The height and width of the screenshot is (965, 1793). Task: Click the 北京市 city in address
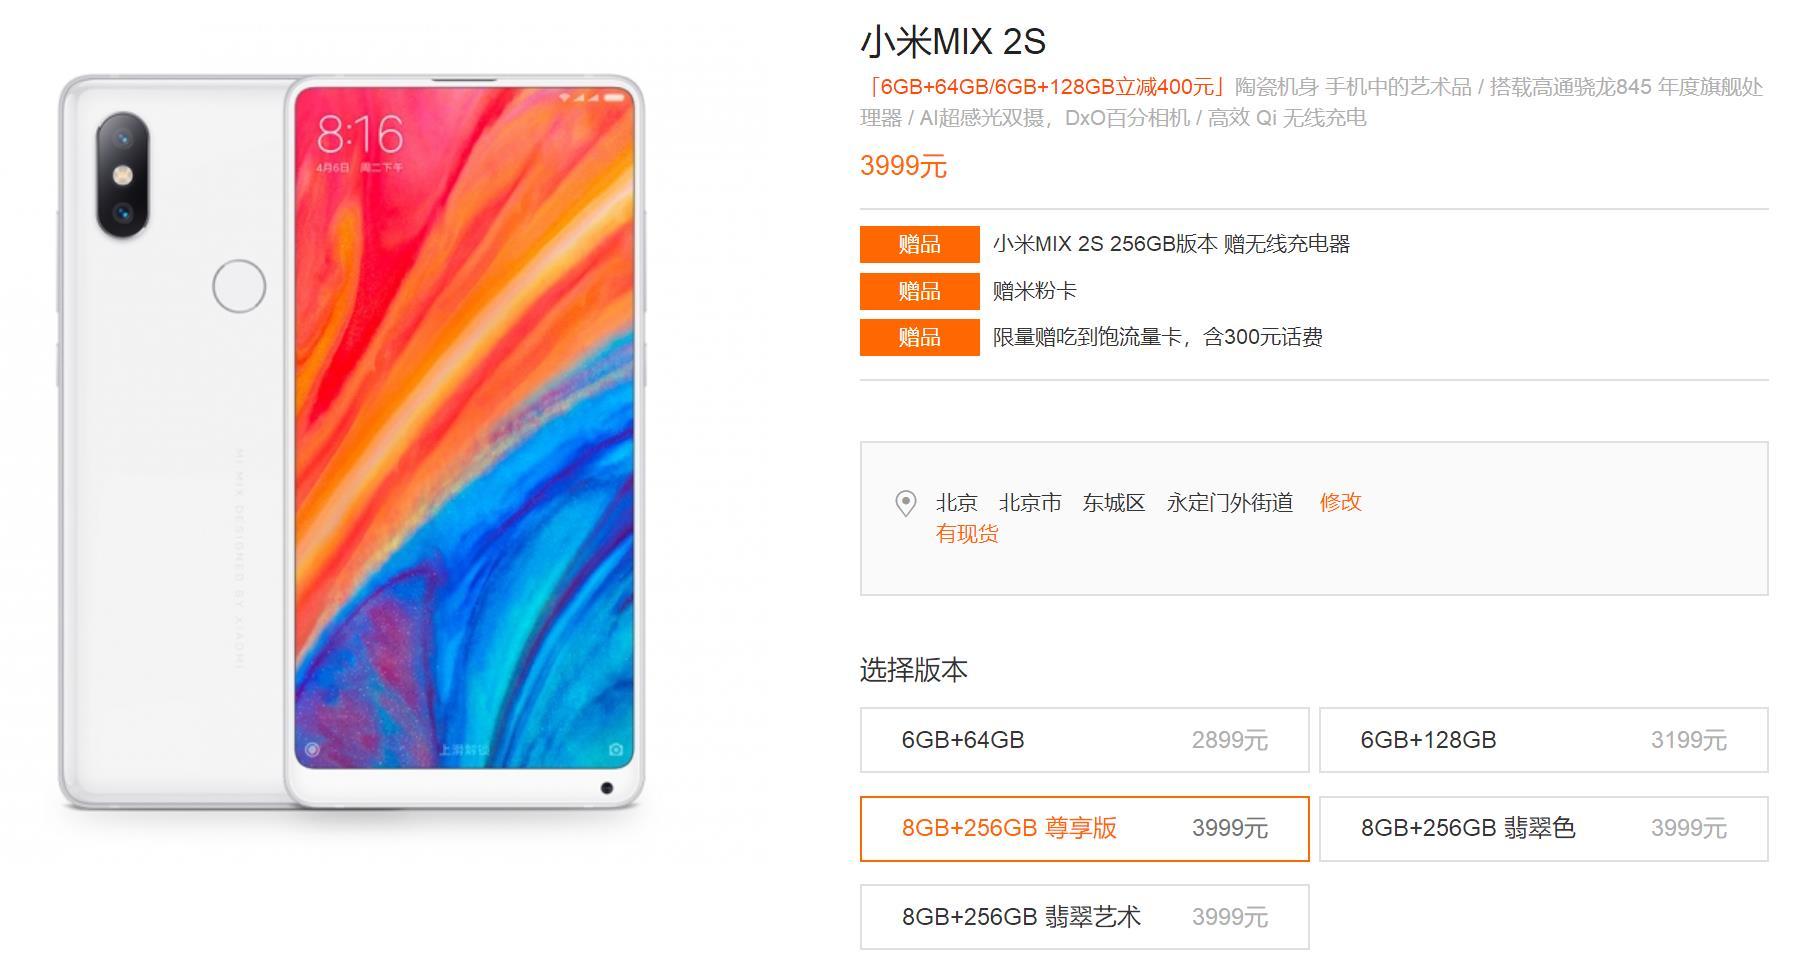1030,502
